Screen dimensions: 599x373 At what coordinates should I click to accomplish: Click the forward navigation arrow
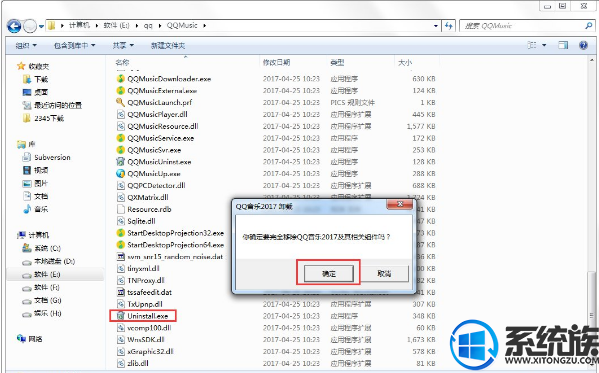(x=30, y=26)
